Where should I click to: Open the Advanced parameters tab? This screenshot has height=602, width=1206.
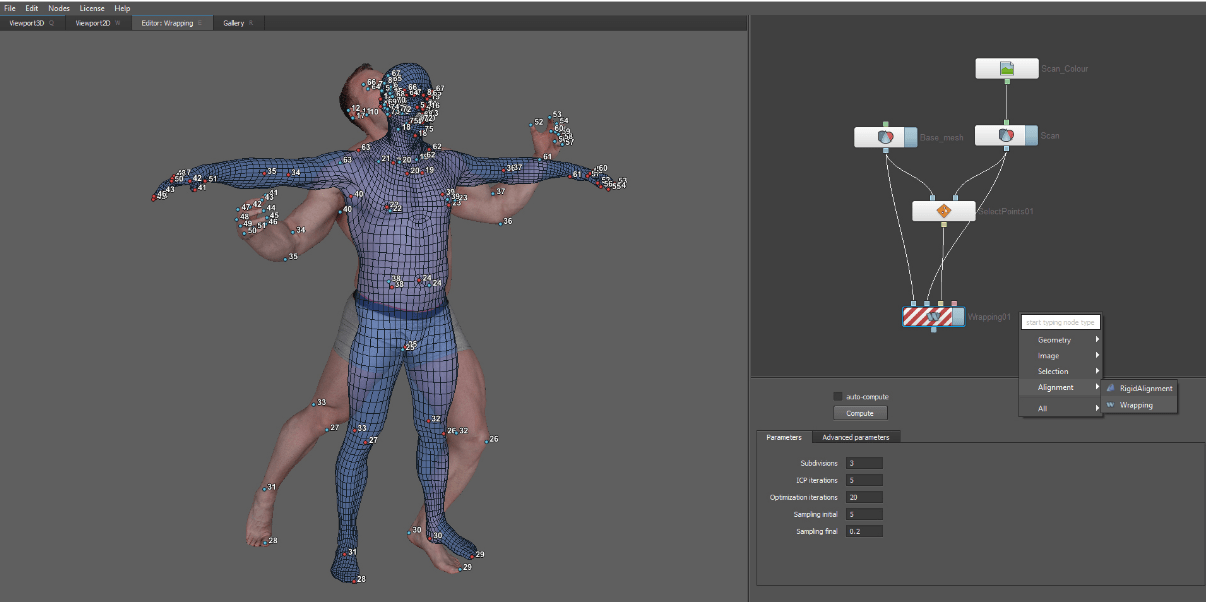coord(855,437)
